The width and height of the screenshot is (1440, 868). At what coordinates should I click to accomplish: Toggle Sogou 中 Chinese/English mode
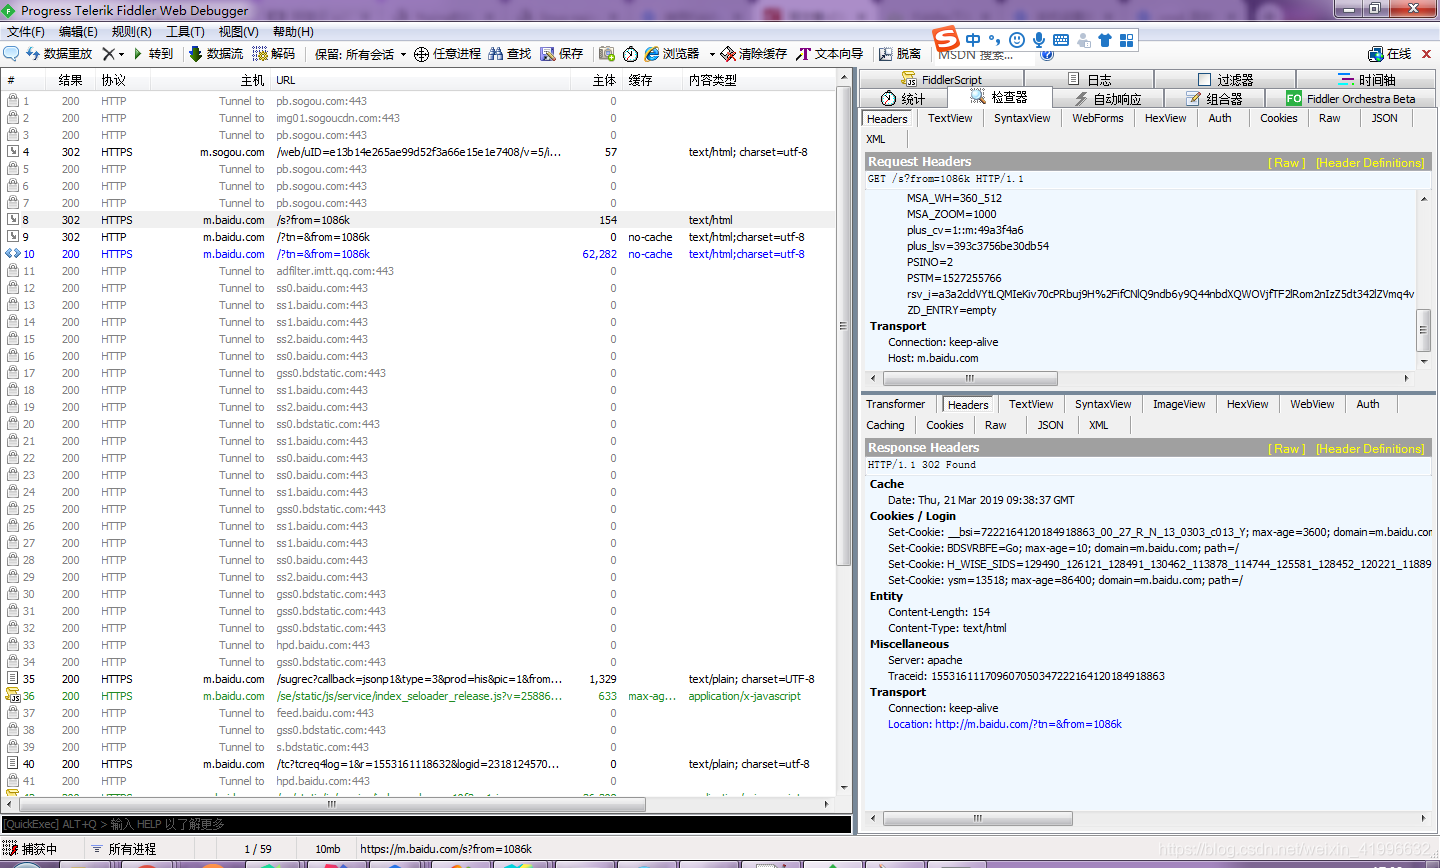(x=973, y=40)
